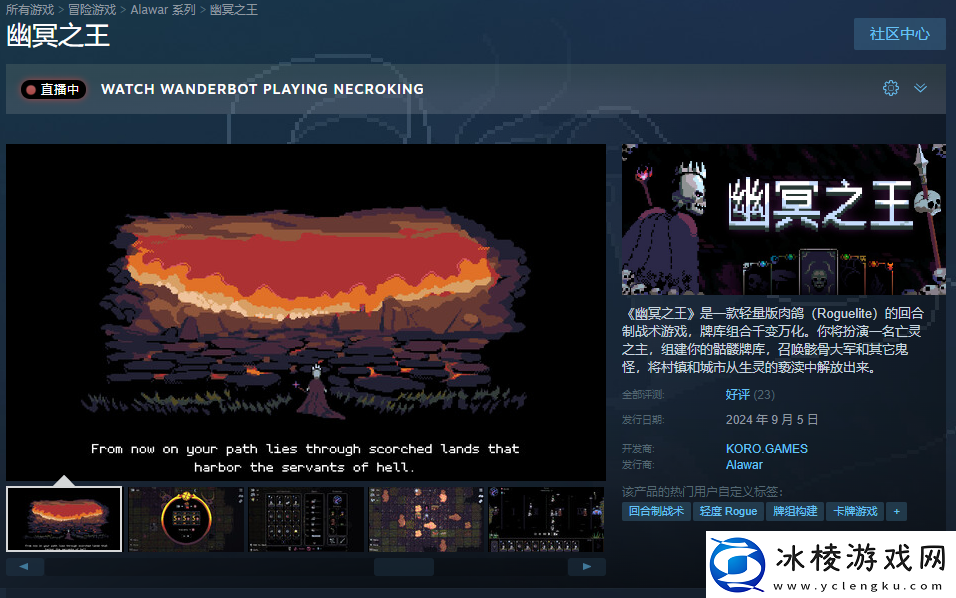Click the 好评 review summary link

coord(737,395)
